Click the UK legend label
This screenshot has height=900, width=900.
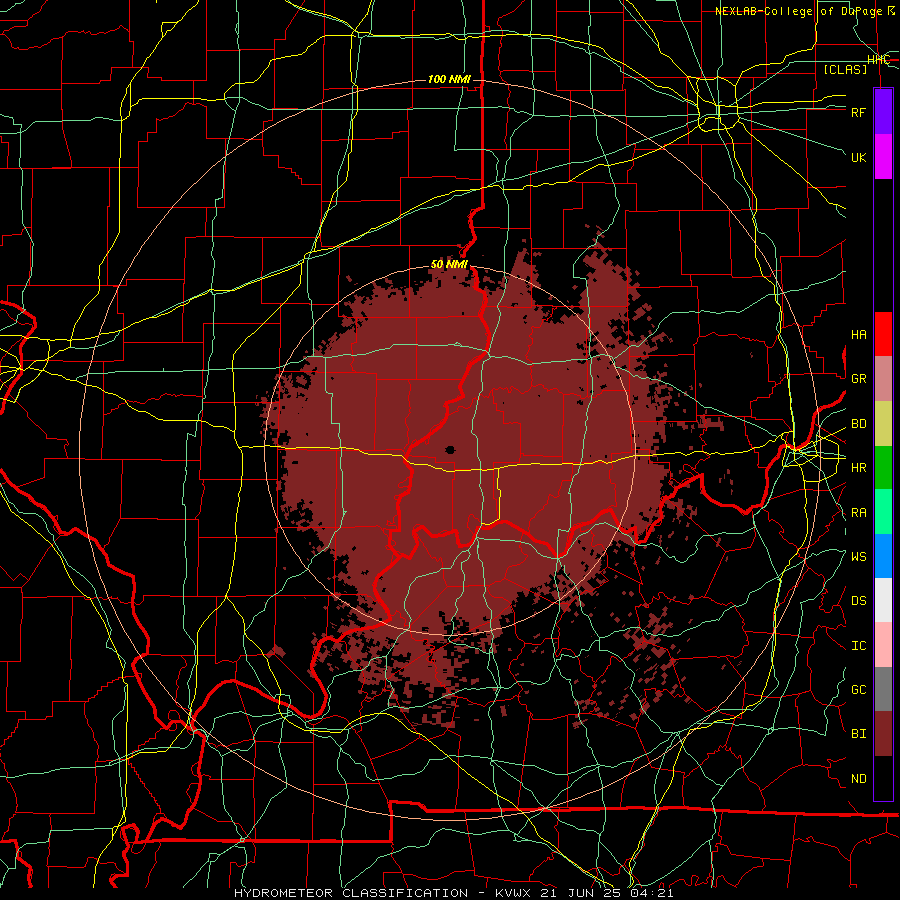859,157
